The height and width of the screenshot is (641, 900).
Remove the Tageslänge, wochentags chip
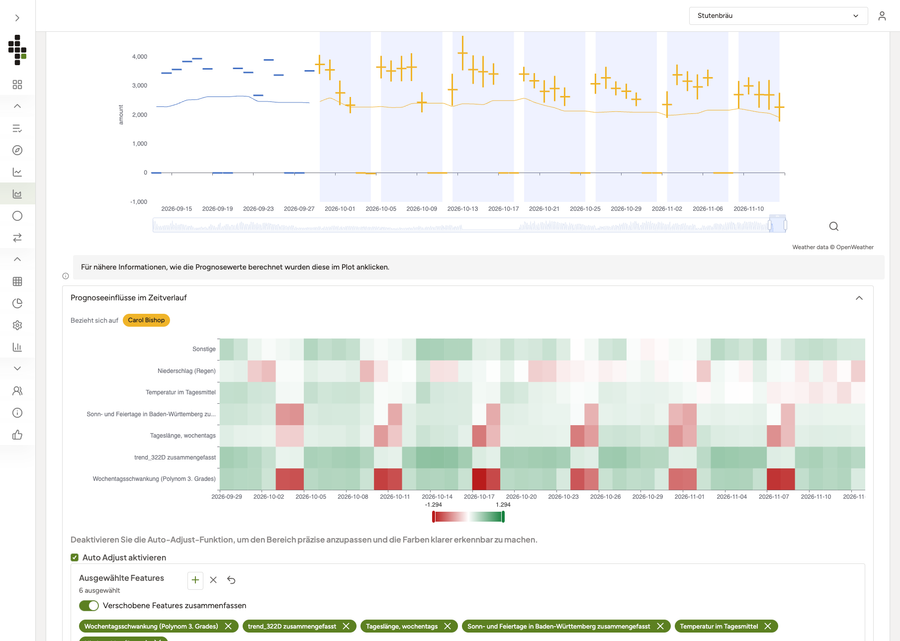[x=448, y=626]
